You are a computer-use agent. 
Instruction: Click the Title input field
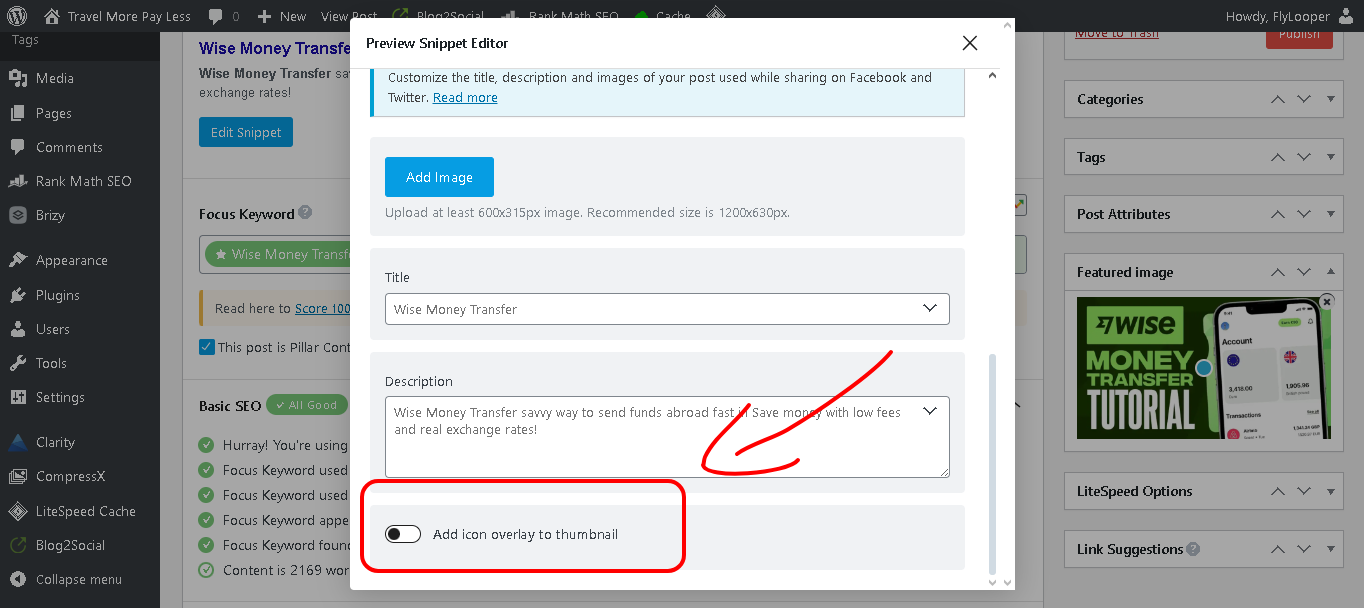click(x=667, y=309)
